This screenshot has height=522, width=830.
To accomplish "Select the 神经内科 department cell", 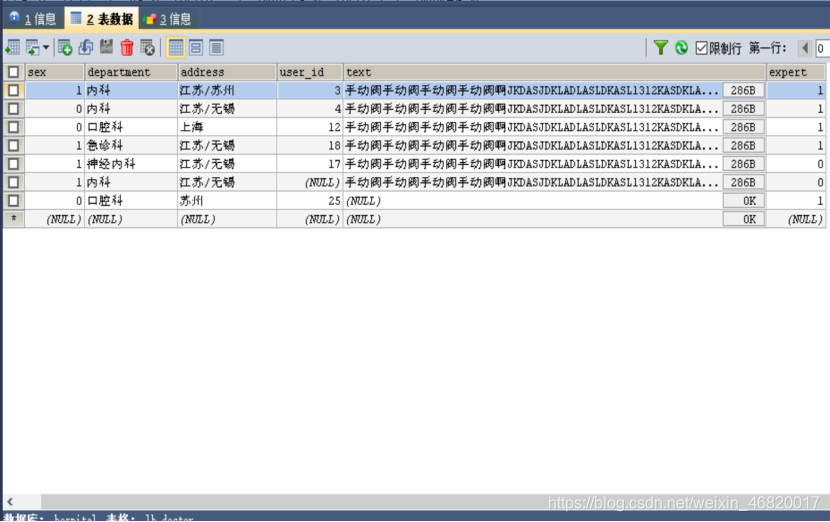I will [131, 164].
